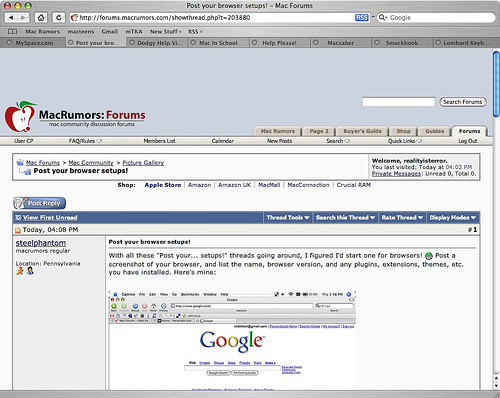Click the user icon under steelphantom's location

(30, 271)
